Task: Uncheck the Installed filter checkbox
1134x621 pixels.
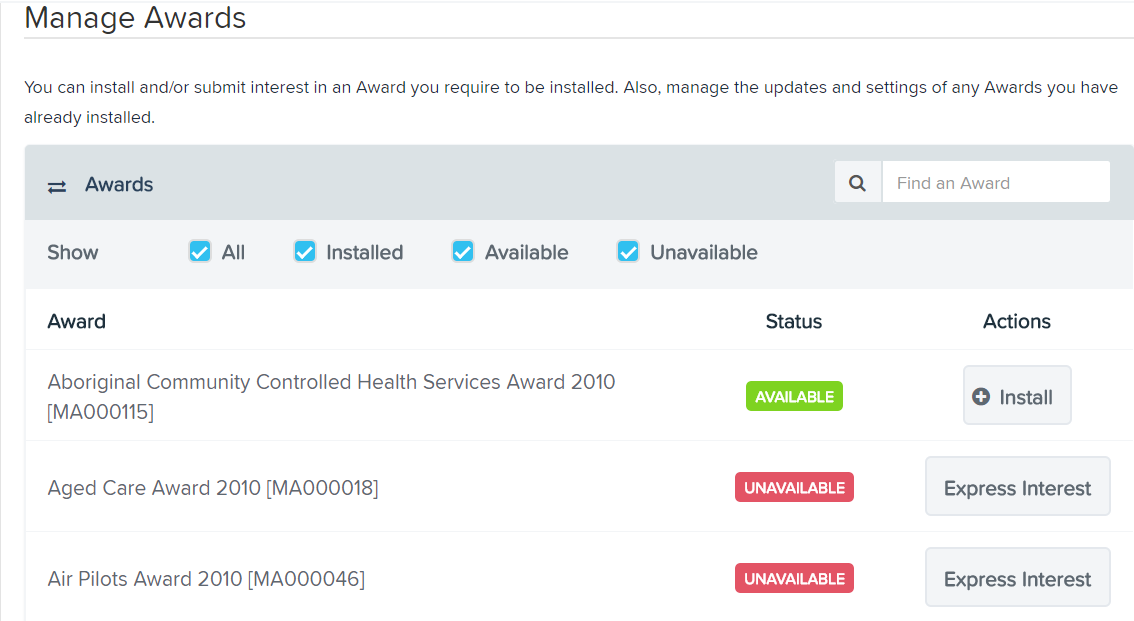Action: tap(304, 252)
